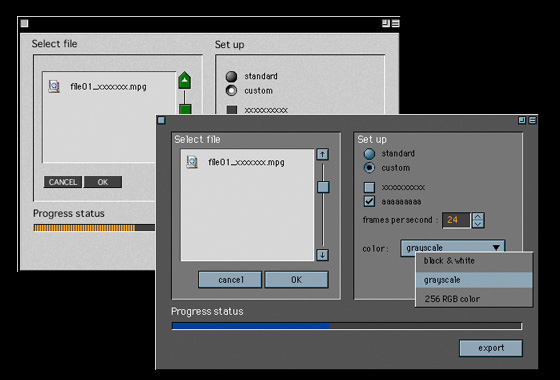Click the mpg file icon in the front window list
Image resolution: width=560 pixels, height=380 pixels.
tap(192, 162)
